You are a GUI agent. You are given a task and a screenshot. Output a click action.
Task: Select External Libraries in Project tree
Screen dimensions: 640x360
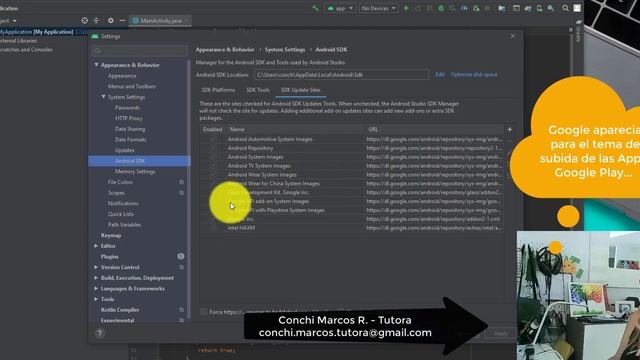click(x=18, y=40)
